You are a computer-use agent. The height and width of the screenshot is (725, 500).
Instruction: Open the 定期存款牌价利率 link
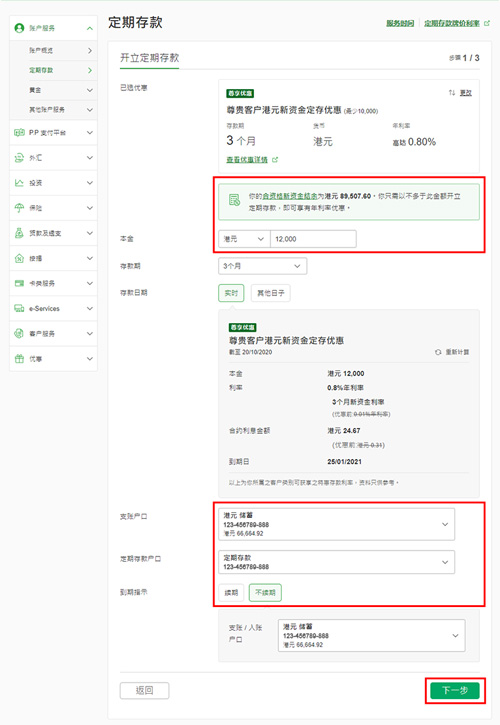452,23
